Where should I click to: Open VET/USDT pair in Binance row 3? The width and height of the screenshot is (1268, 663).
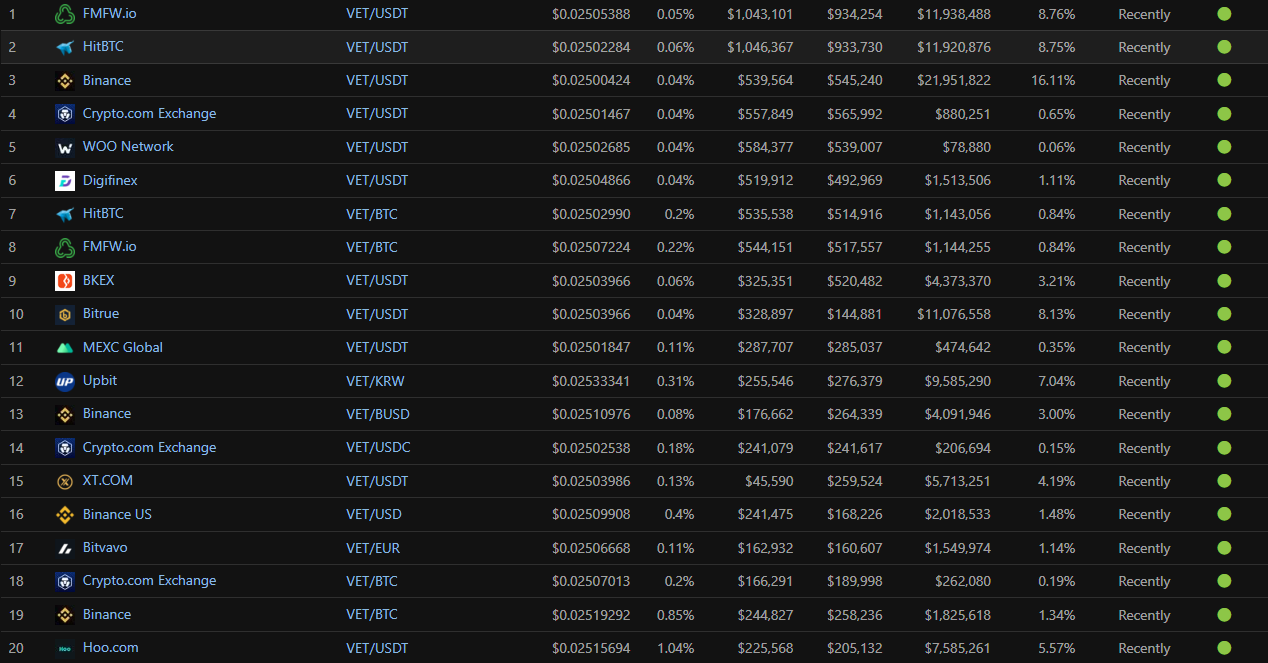click(377, 81)
